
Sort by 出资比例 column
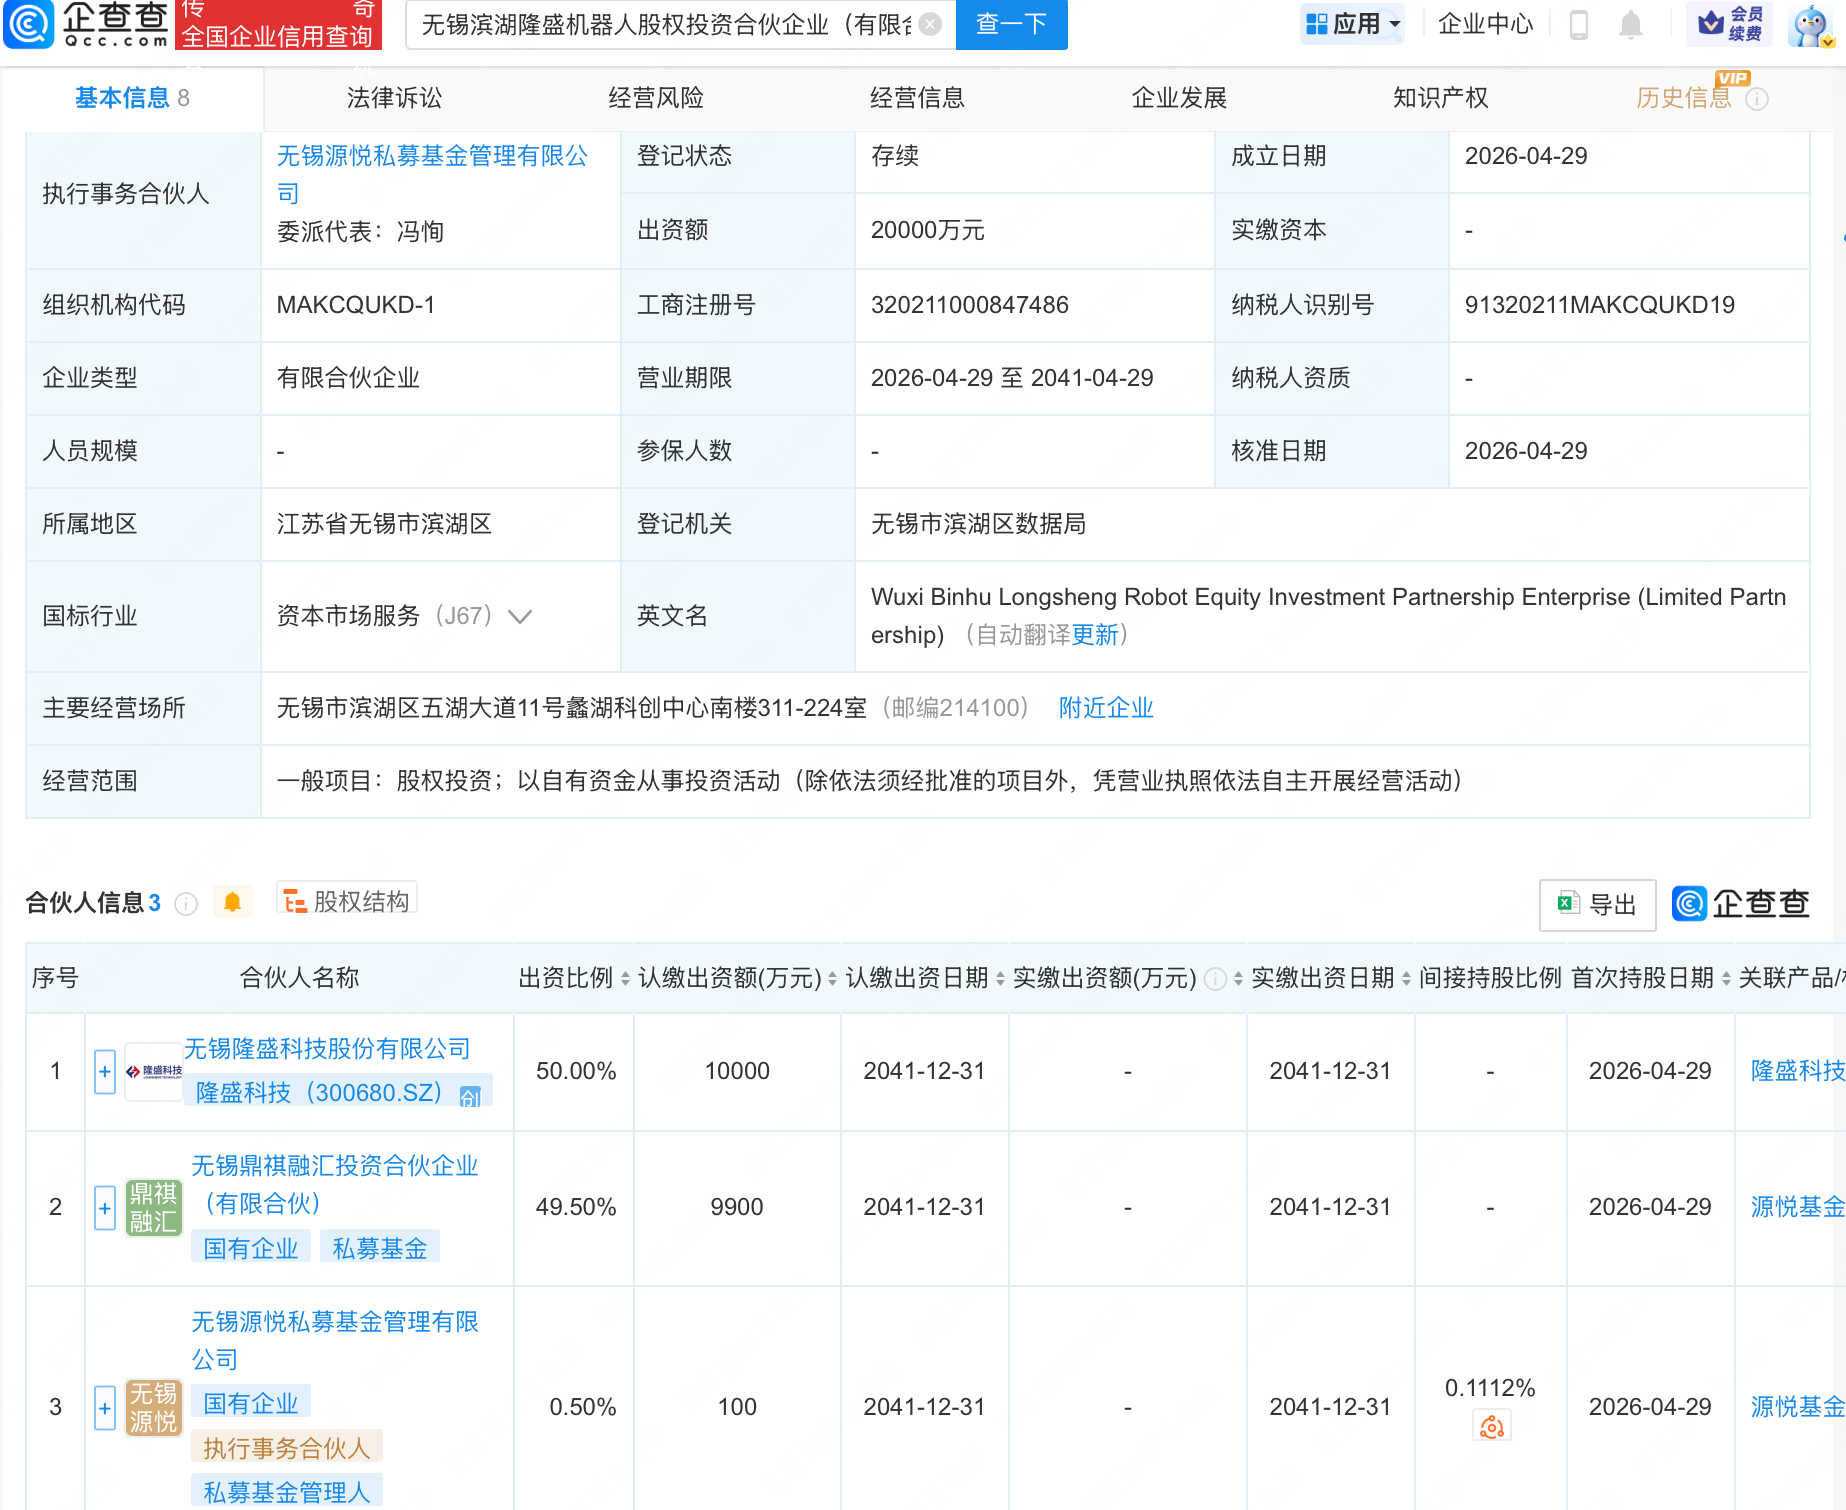point(625,979)
